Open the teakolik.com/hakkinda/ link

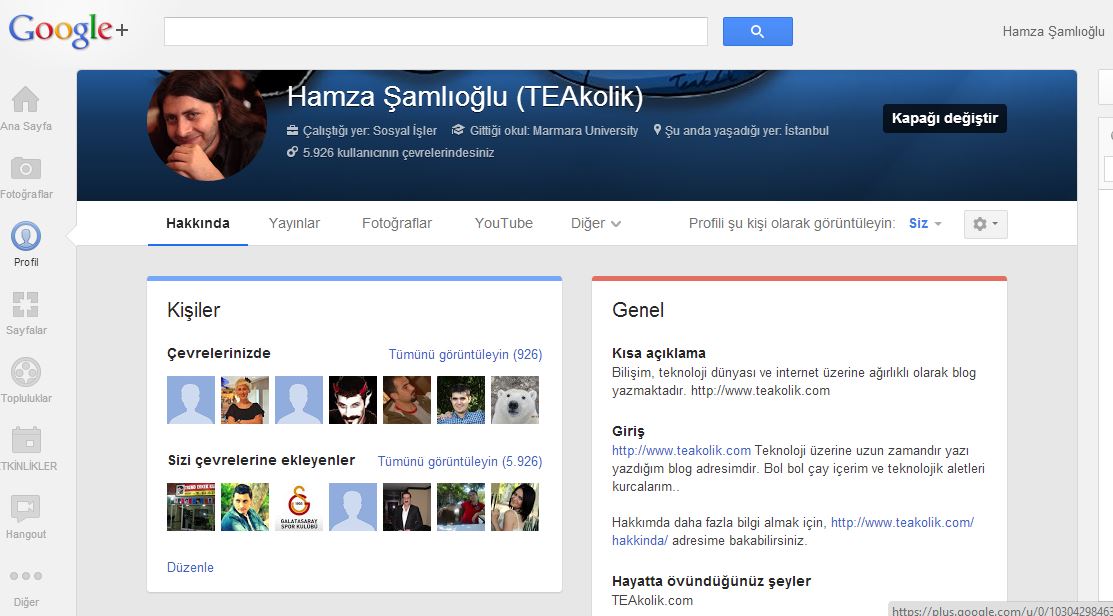point(793,532)
